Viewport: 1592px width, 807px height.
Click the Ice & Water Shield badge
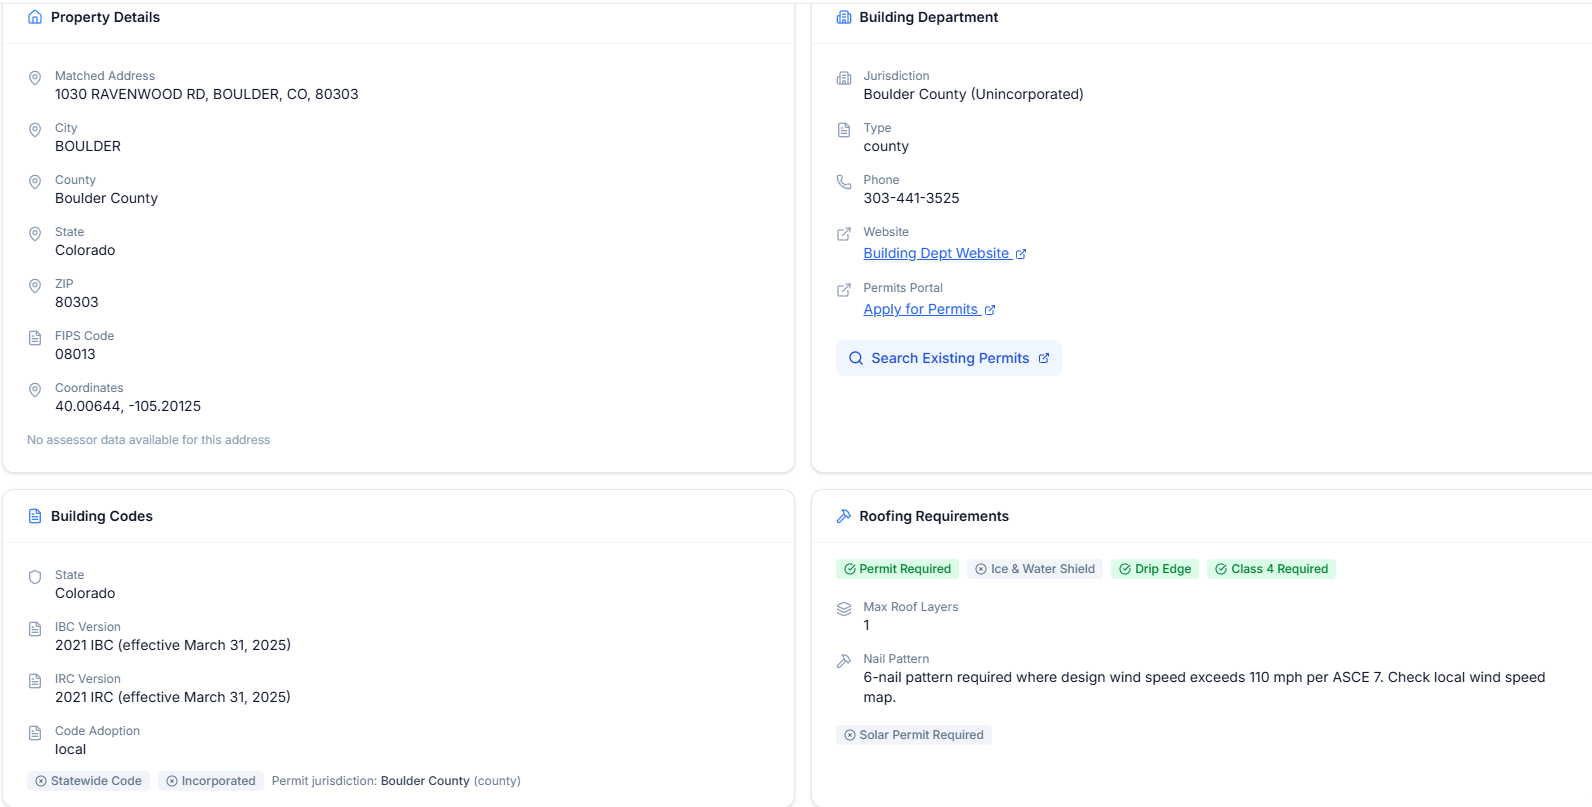[x=1035, y=569]
